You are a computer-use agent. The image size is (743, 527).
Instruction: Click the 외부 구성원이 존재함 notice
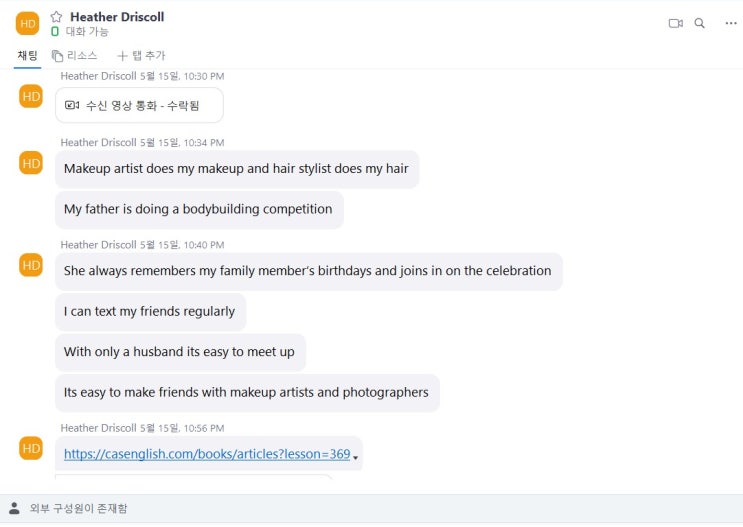(x=78, y=508)
